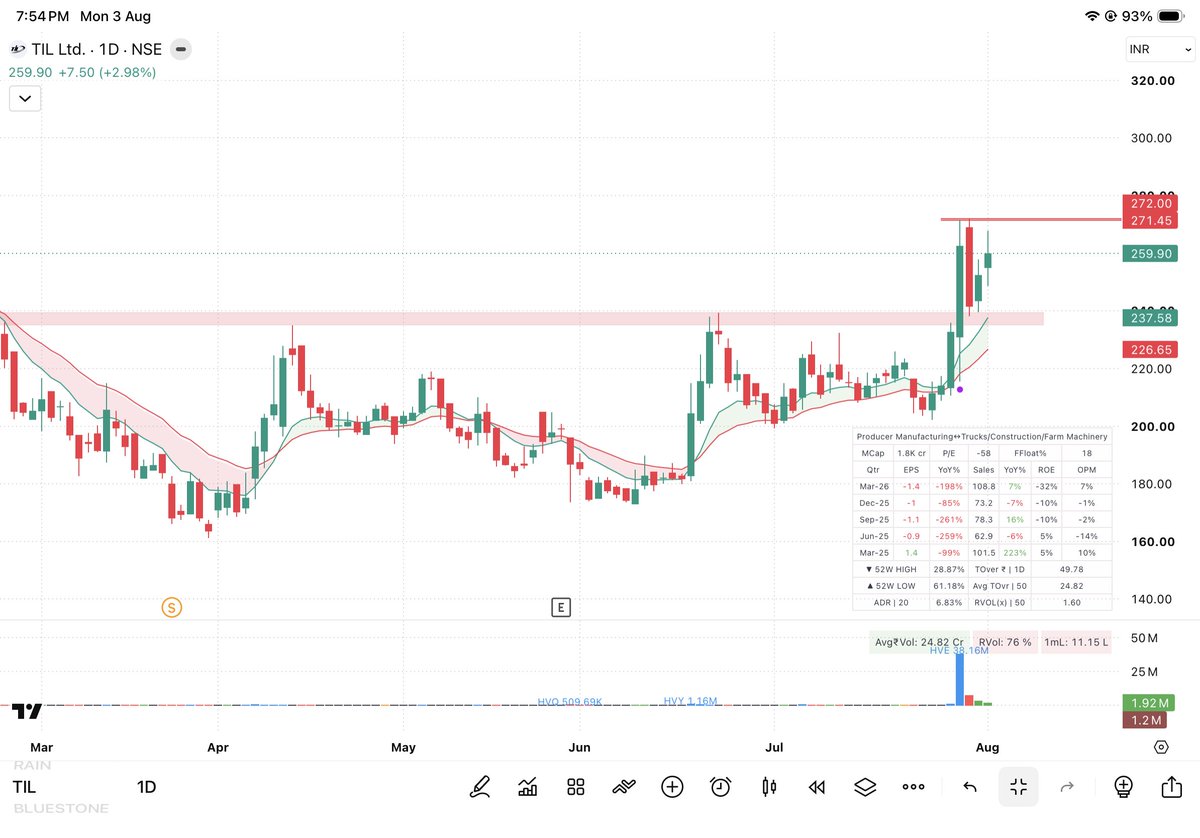Open the chart type and indicators panel icon
The height and width of the screenshot is (838, 1200).
528,787
